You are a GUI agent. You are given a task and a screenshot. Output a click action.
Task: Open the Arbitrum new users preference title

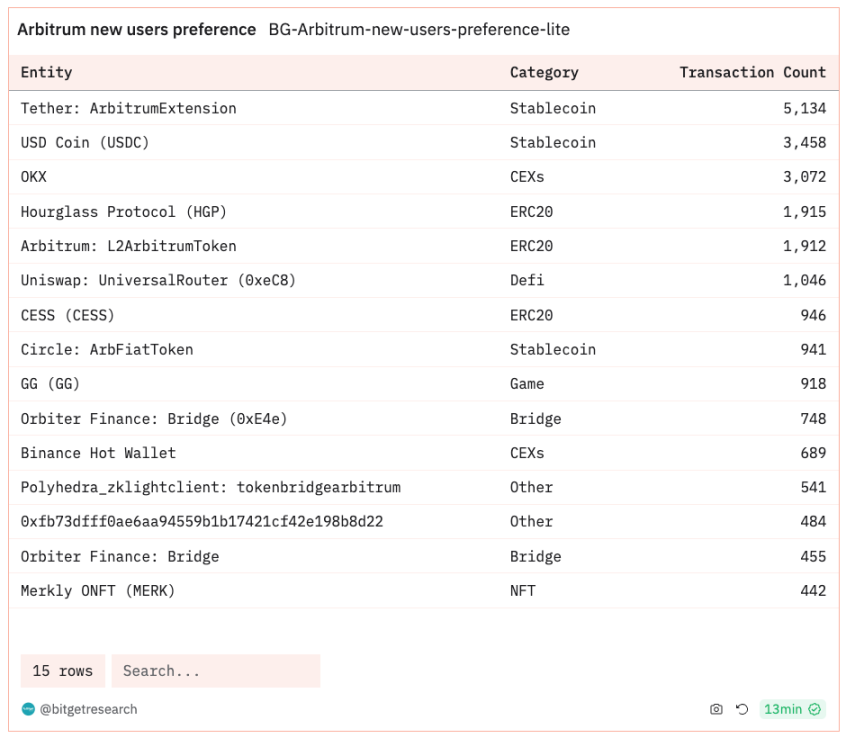click(x=137, y=29)
